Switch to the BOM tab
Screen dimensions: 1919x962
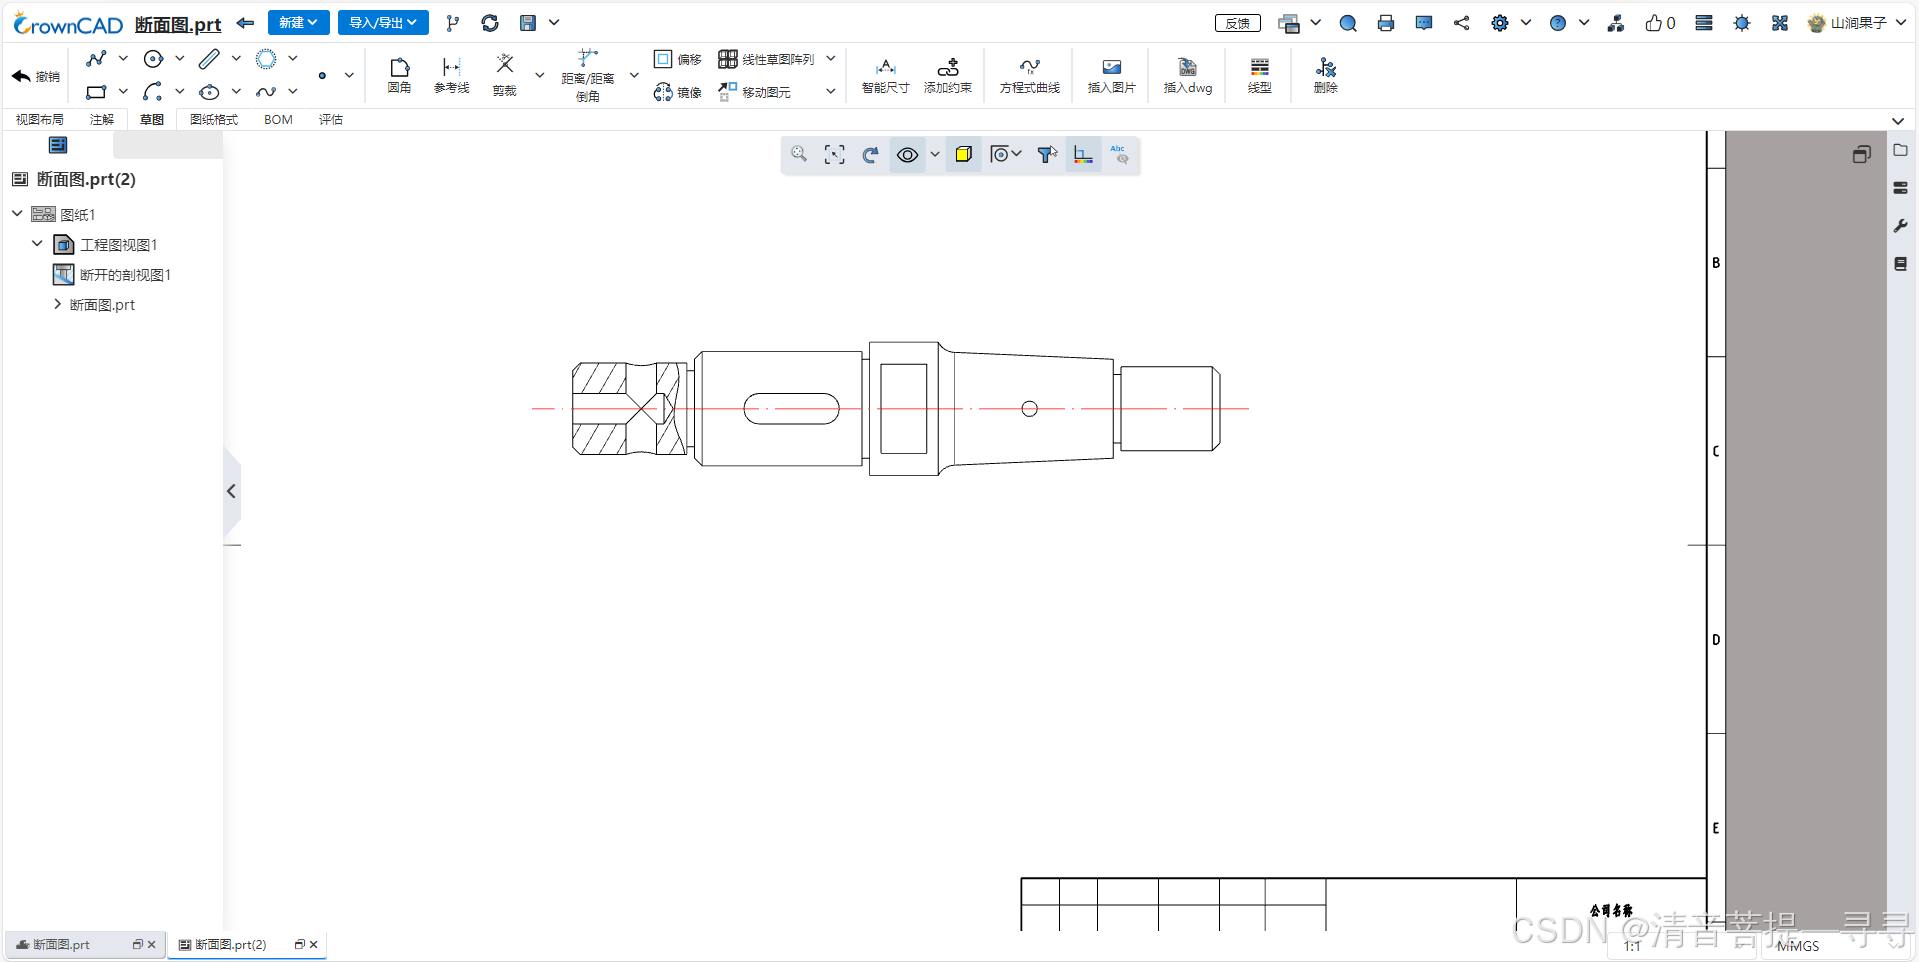[x=278, y=120]
